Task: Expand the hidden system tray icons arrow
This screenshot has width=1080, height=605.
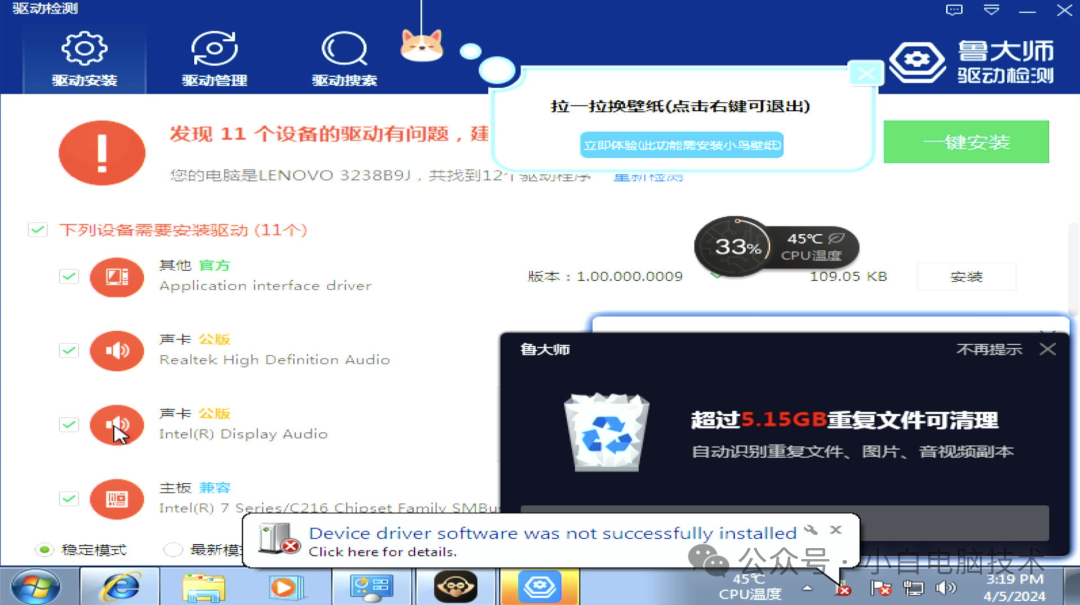Action: [x=807, y=588]
